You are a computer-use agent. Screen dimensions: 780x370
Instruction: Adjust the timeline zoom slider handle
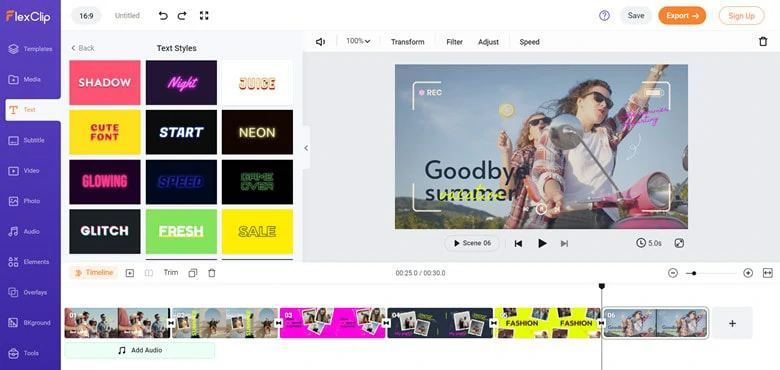click(694, 273)
